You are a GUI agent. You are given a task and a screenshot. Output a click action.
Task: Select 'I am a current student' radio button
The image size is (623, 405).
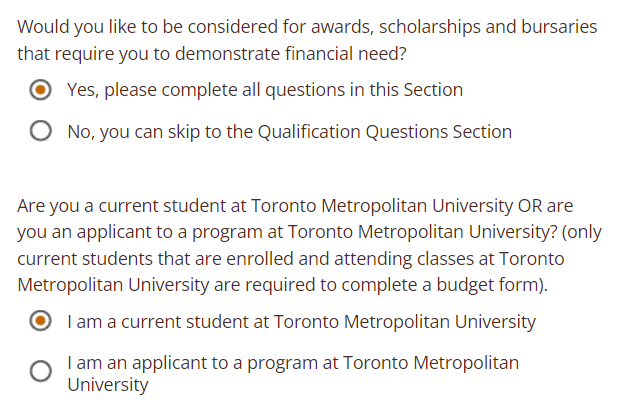click(x=41, y=322)
